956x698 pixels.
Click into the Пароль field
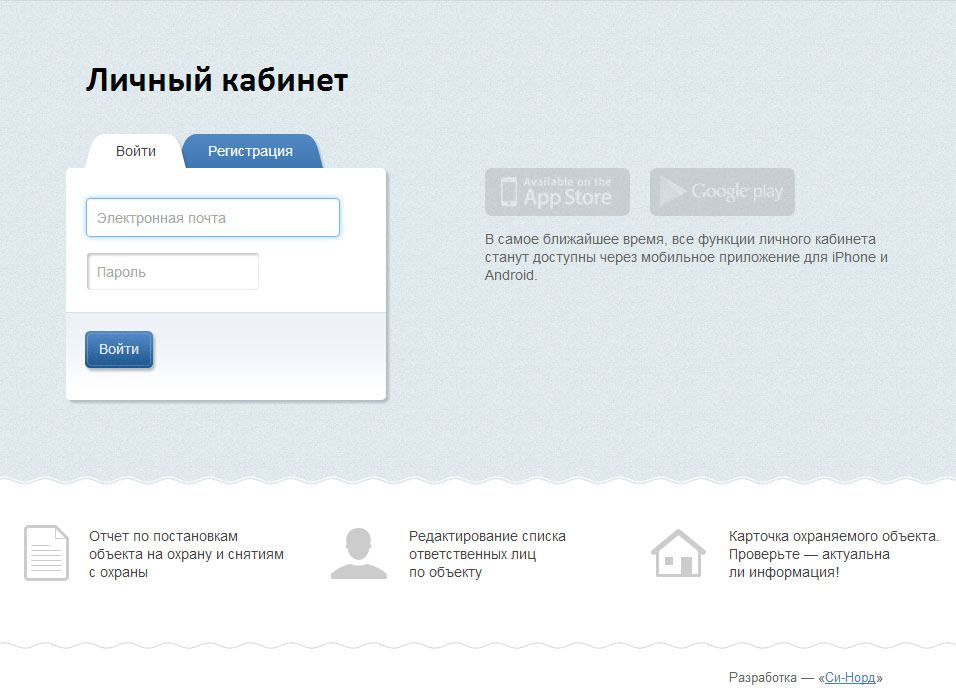[x=173, y=272]
